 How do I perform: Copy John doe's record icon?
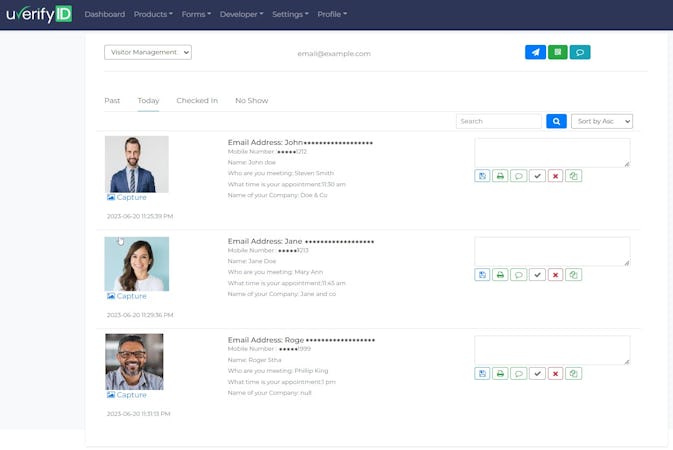pos(574,176)
